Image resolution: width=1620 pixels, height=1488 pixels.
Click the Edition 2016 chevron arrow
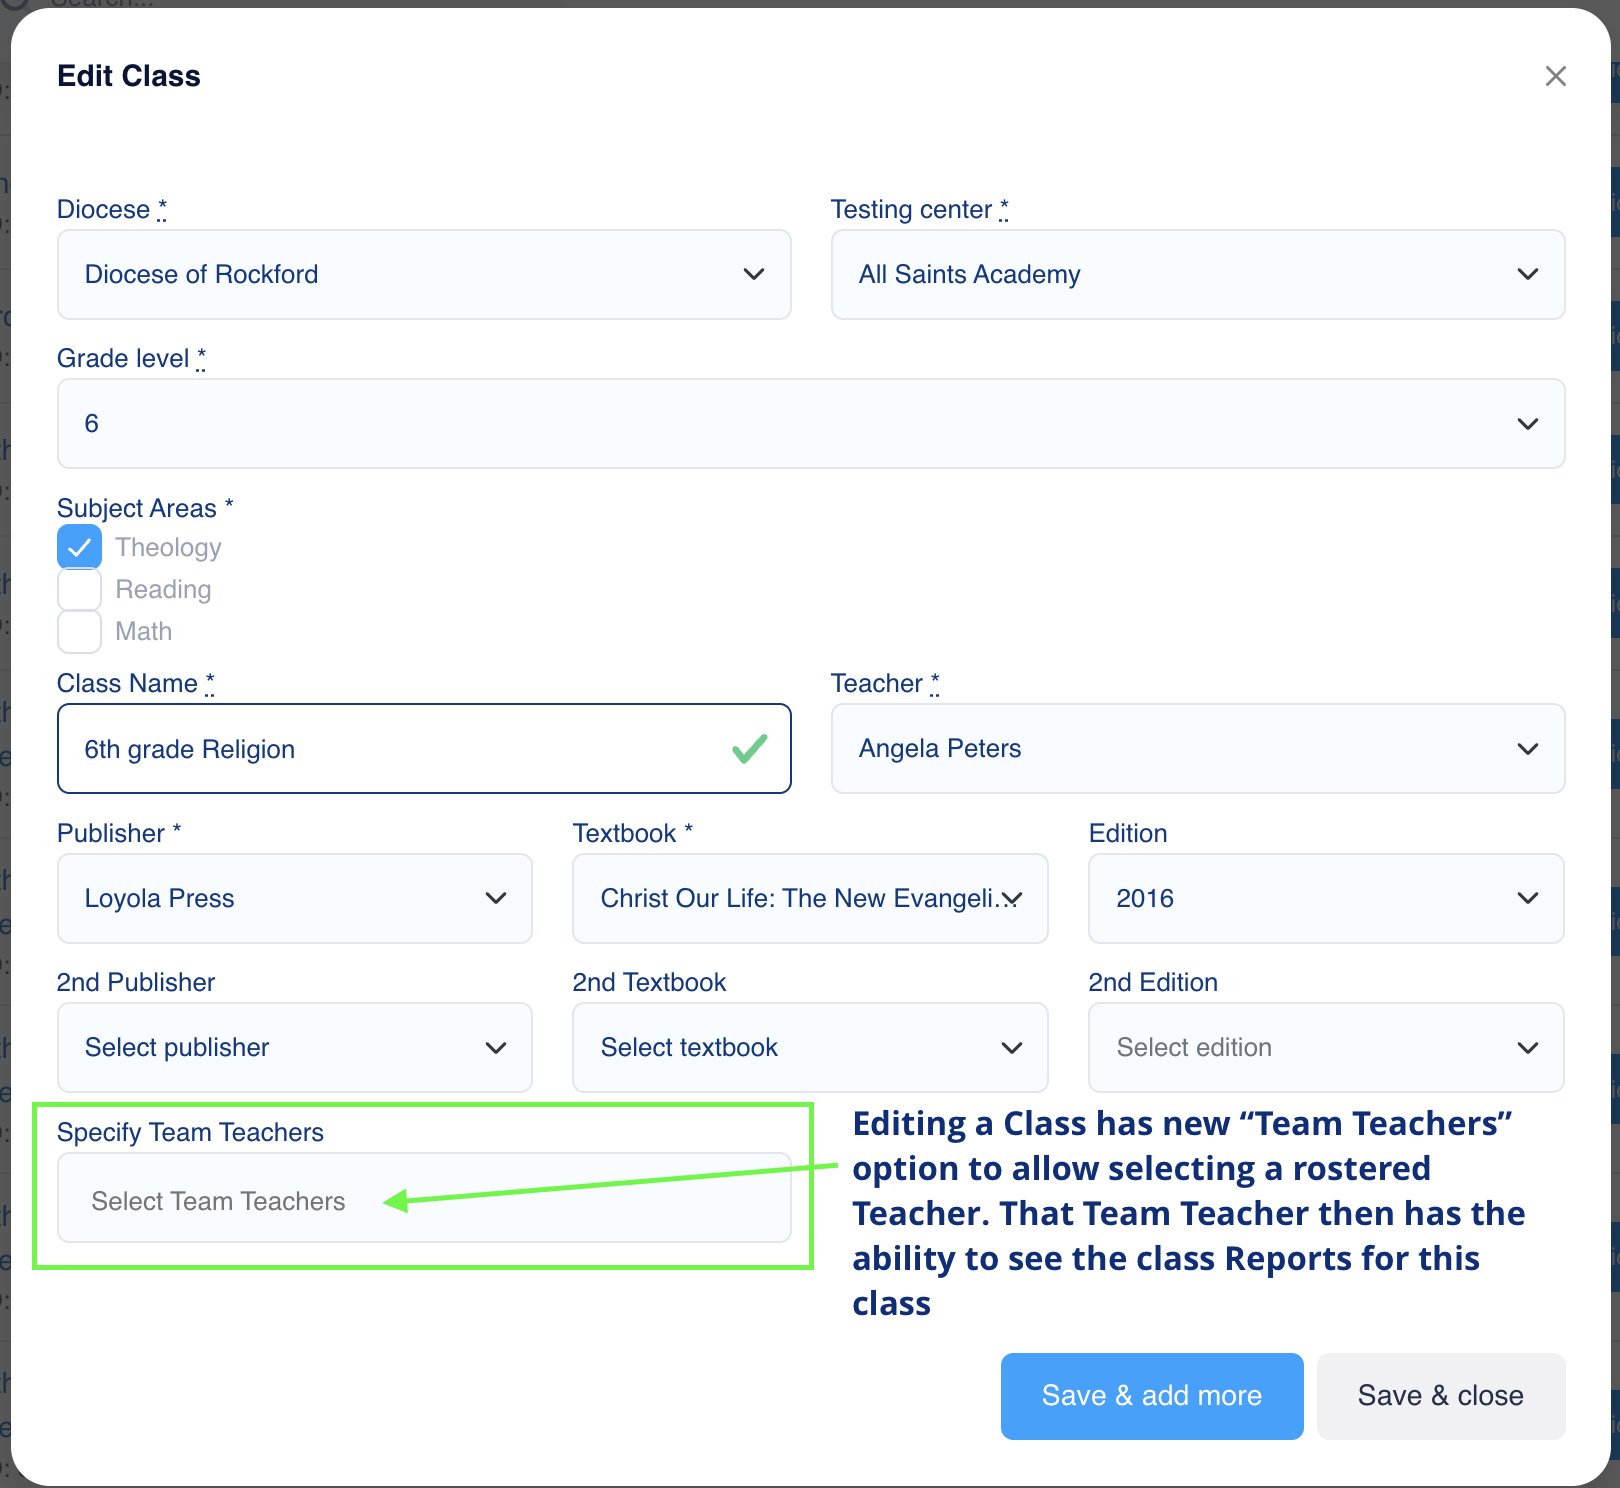pyautogui.click(x=1527, y=898)
